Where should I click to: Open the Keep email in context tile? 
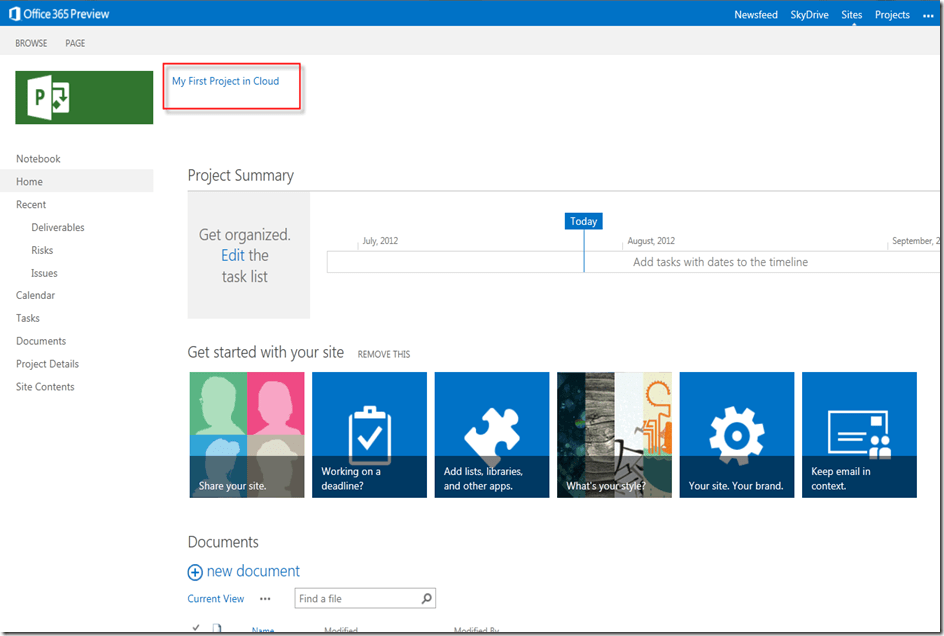click(859, 435)
